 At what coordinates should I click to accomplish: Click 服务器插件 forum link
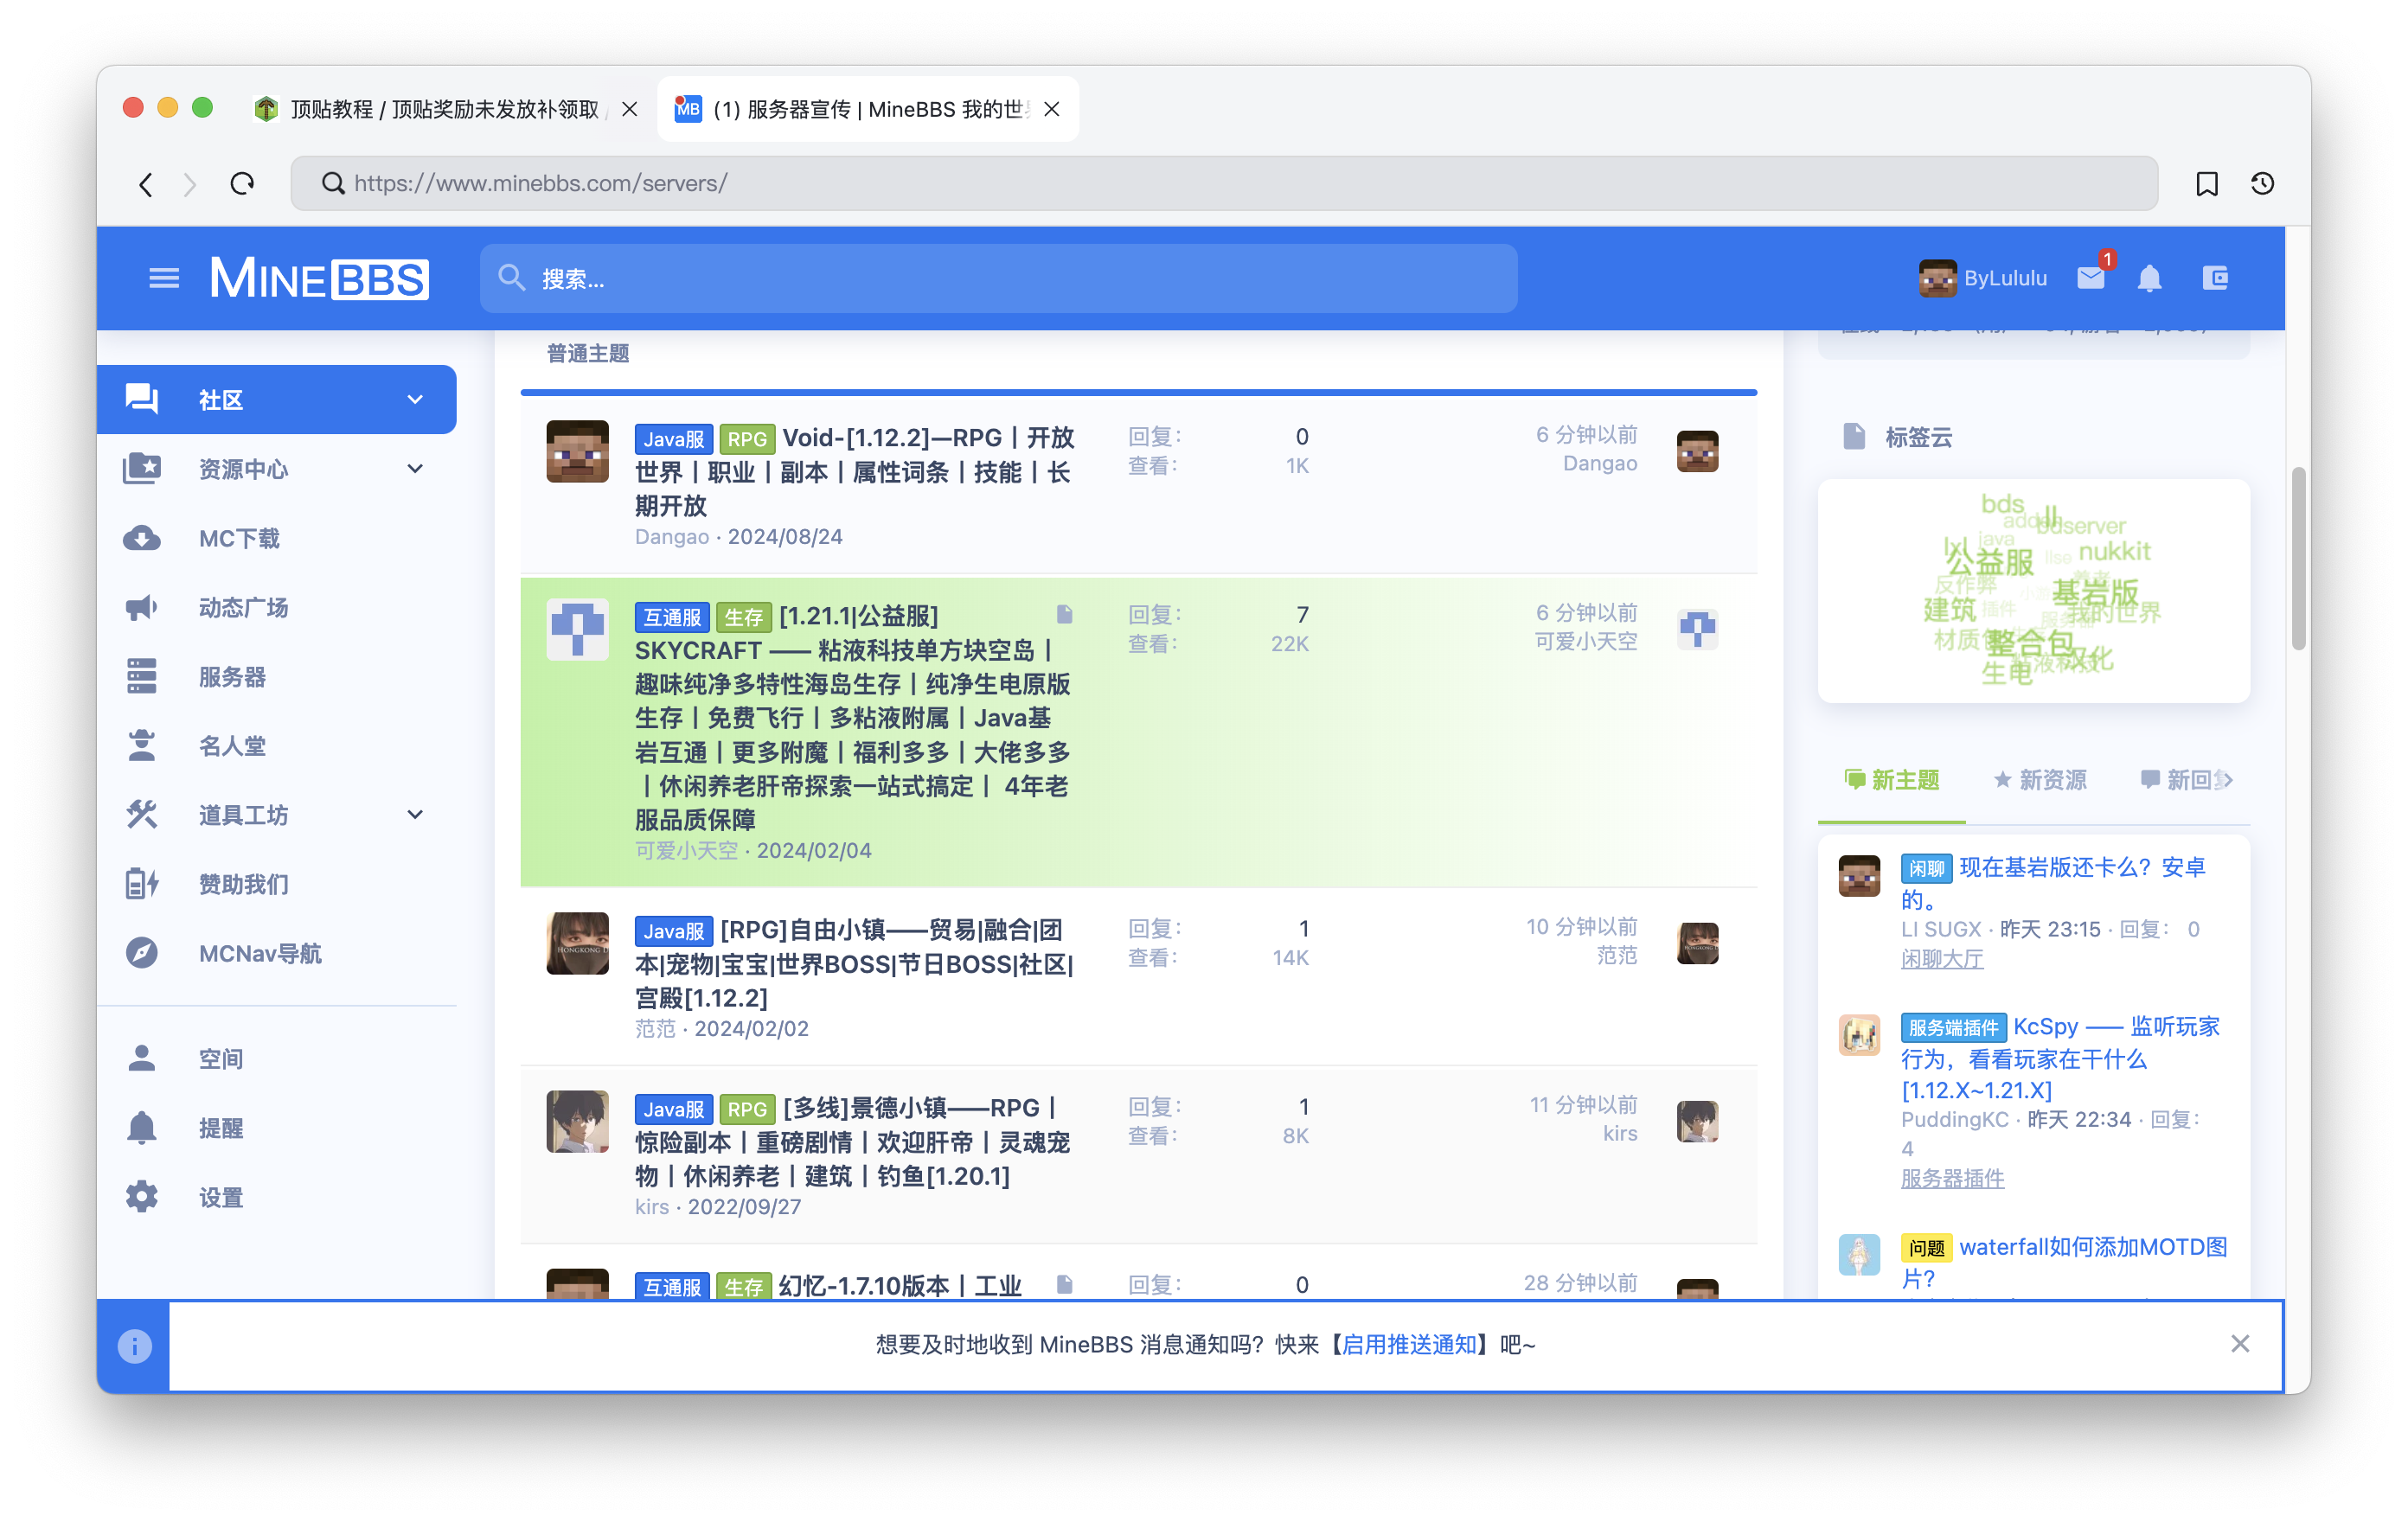click(x=1952, y=1178)
